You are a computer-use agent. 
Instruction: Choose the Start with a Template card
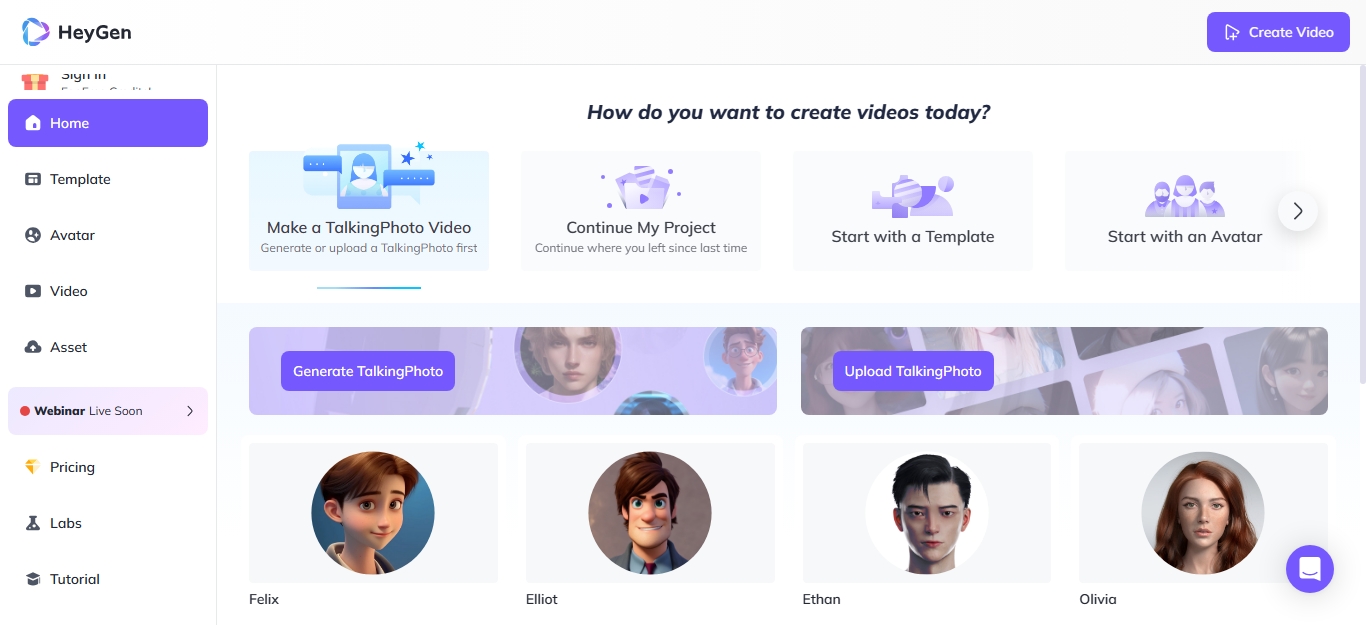point(913,211)
